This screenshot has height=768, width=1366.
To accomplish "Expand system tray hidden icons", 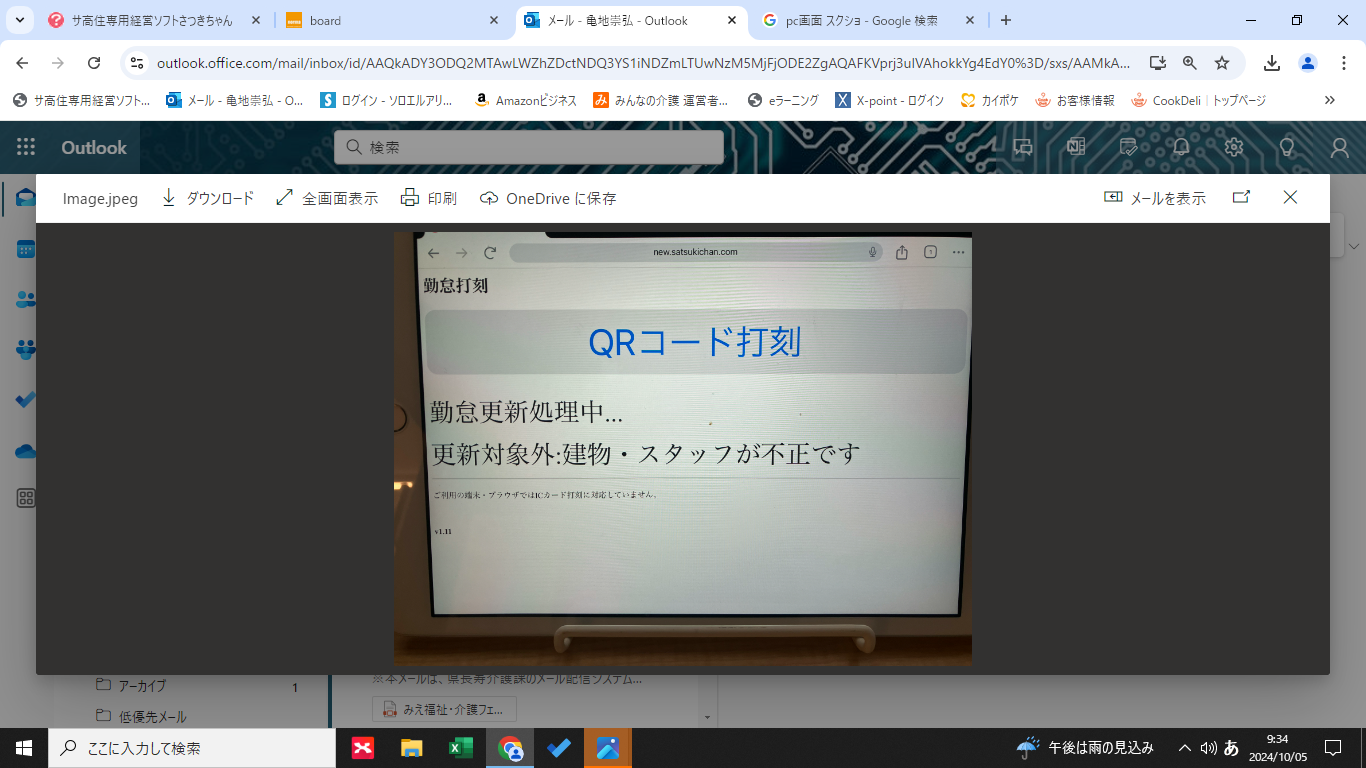I will click(x=1185, y=747).
